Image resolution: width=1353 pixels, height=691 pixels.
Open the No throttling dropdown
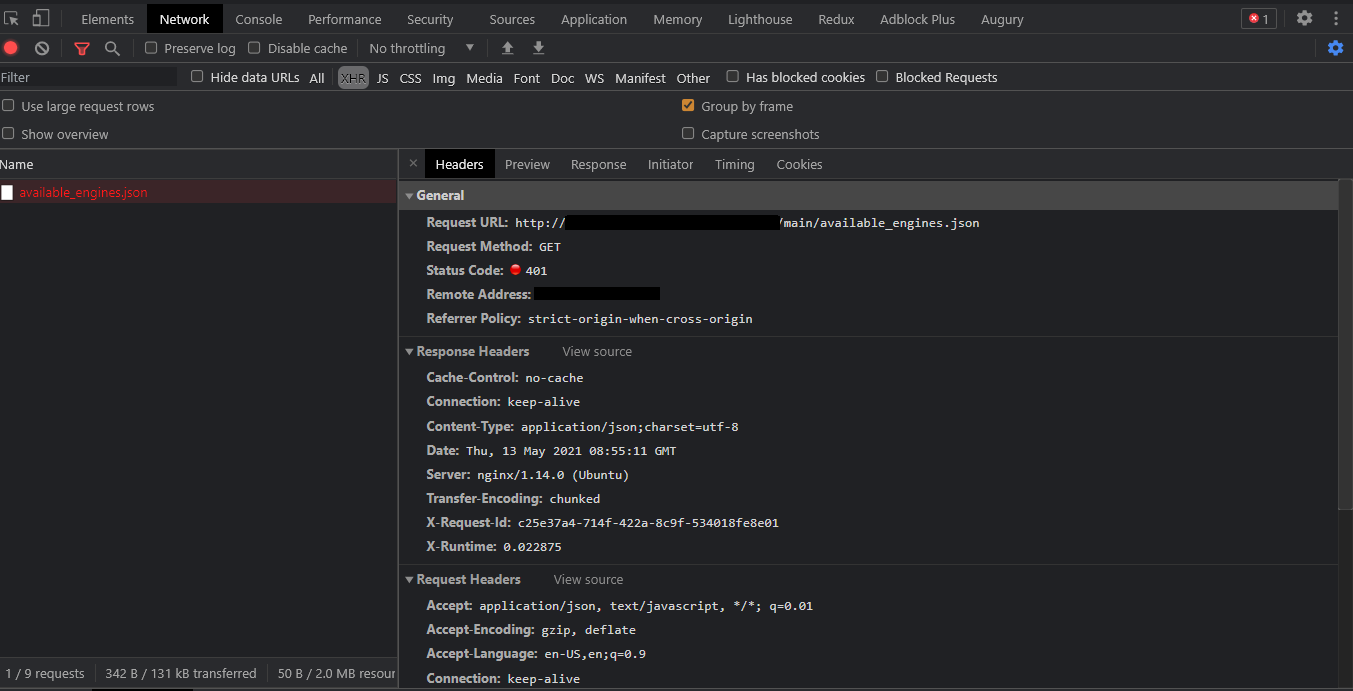(x=420, y=47)
